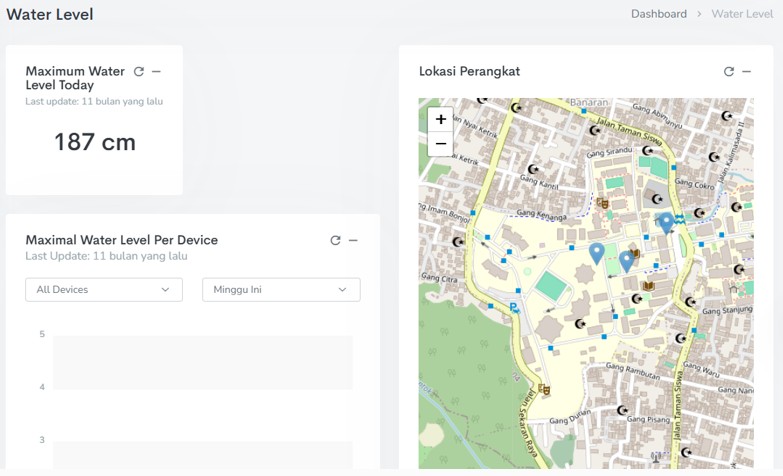Go to Dashboard via breadcrumb
Viewport: 783px width, 476px height.
pos(658,14)
